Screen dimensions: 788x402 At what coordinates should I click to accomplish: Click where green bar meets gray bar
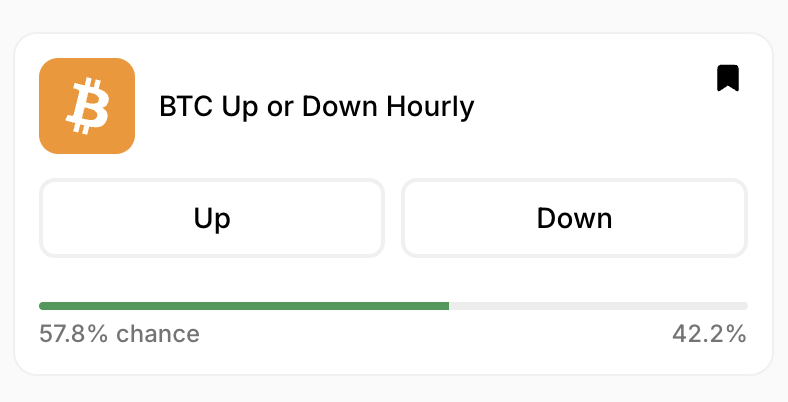(449, 306)
